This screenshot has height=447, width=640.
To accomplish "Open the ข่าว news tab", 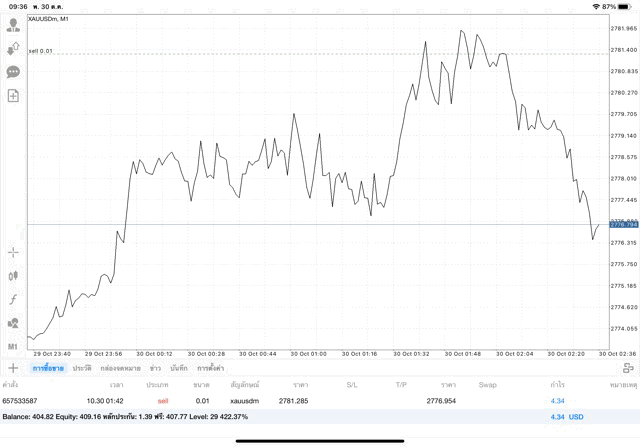I will tap(155, 369).
